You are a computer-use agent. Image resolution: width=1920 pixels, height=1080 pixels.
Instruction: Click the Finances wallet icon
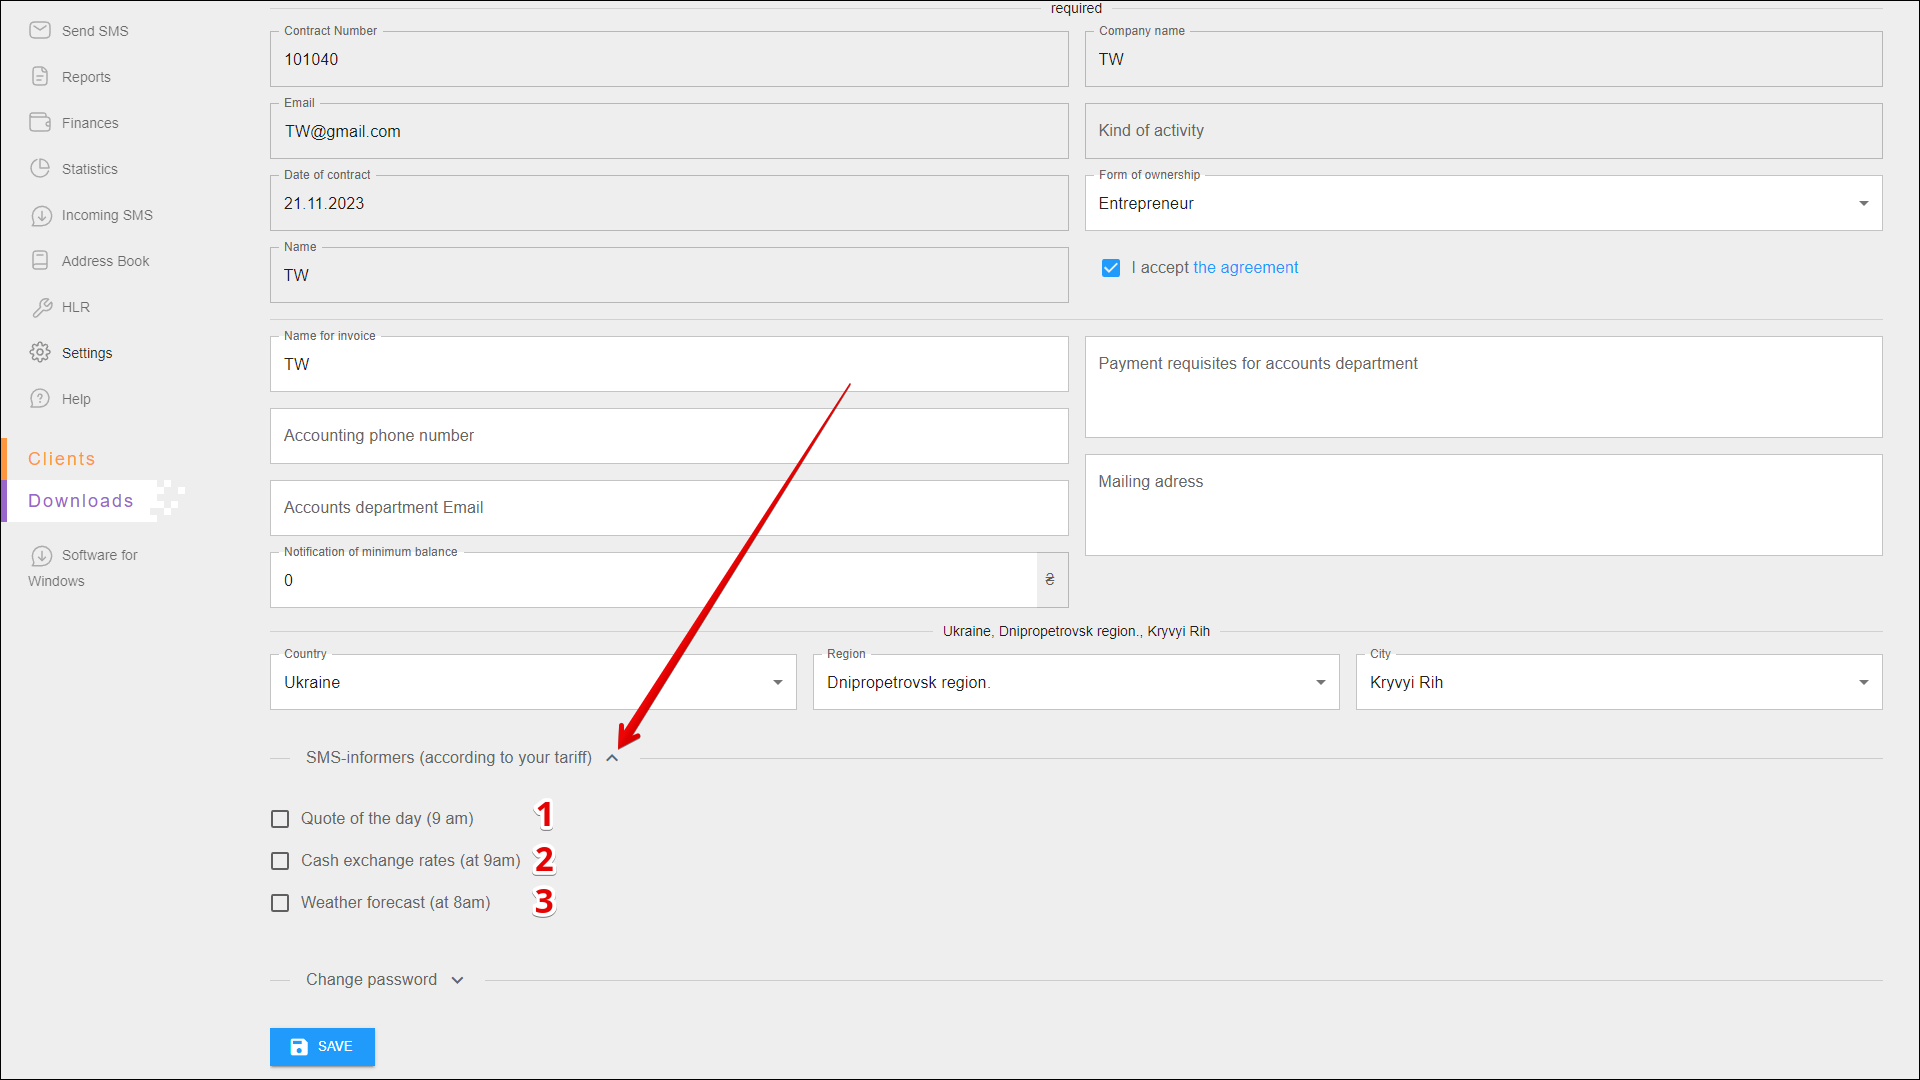coord(40,122)
